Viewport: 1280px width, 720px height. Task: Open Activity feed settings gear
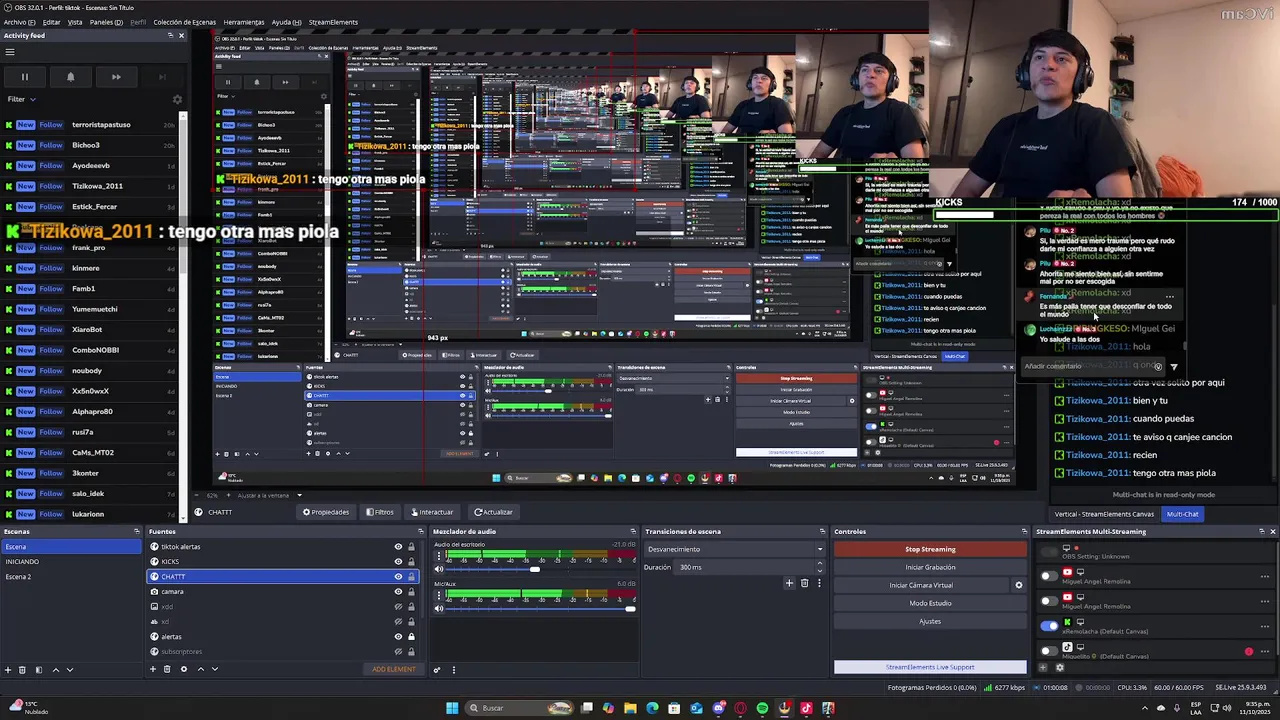177,99
